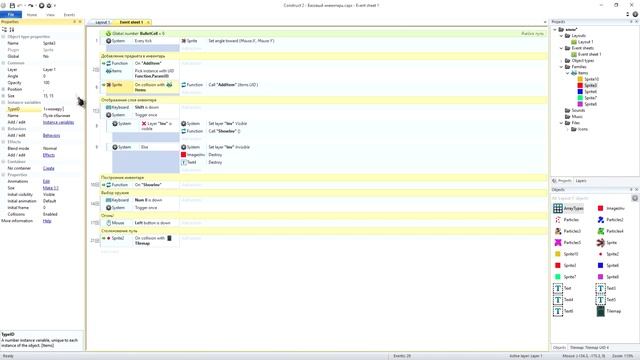Image resolution: width=640 pixels, height=360 pixels.
Task: Click the red ImageInv icon in Destroy action
Action: coord(184,155)
